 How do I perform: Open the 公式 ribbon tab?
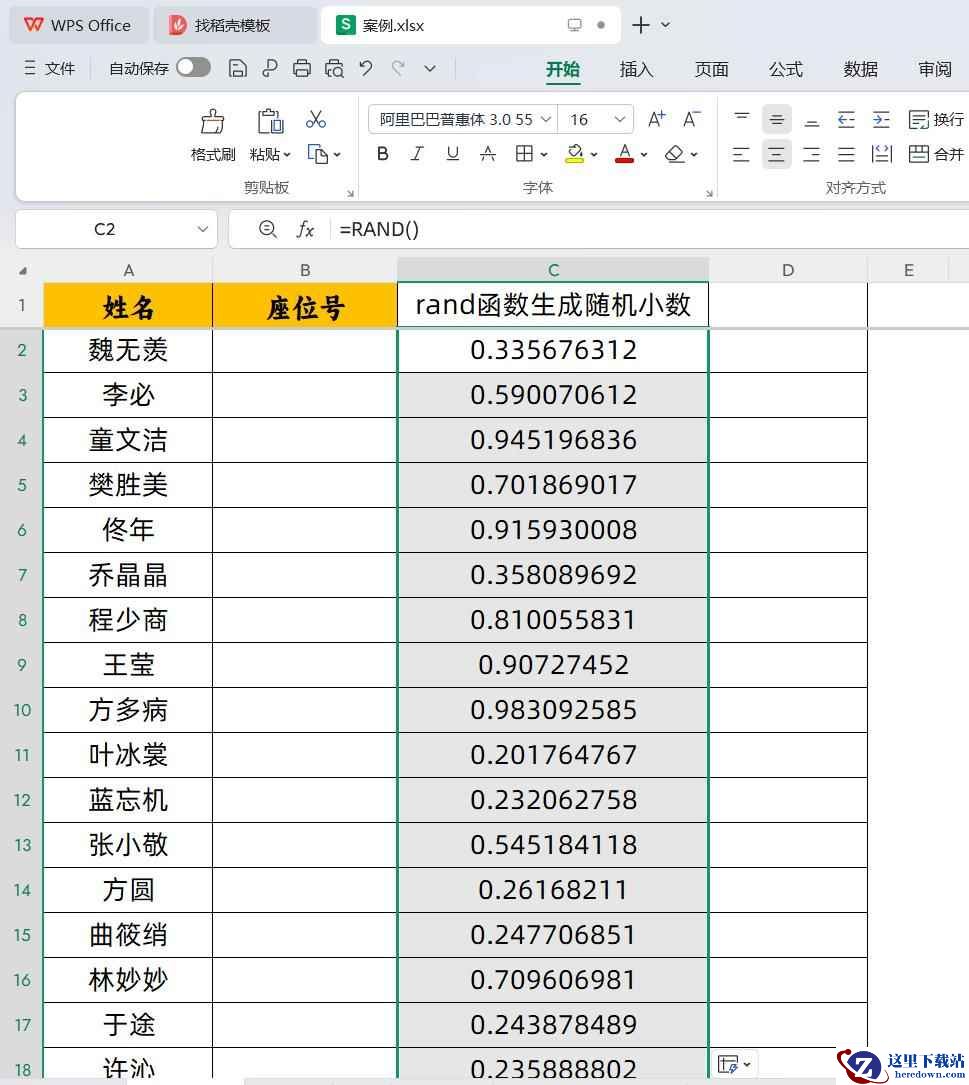[x=785, y=69]
